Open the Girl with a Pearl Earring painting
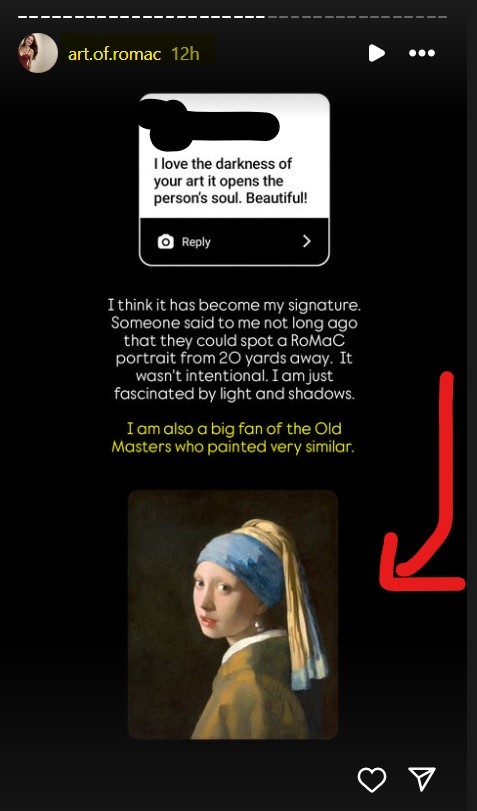This screenshot has width=477, height=811. coord(233,614)
